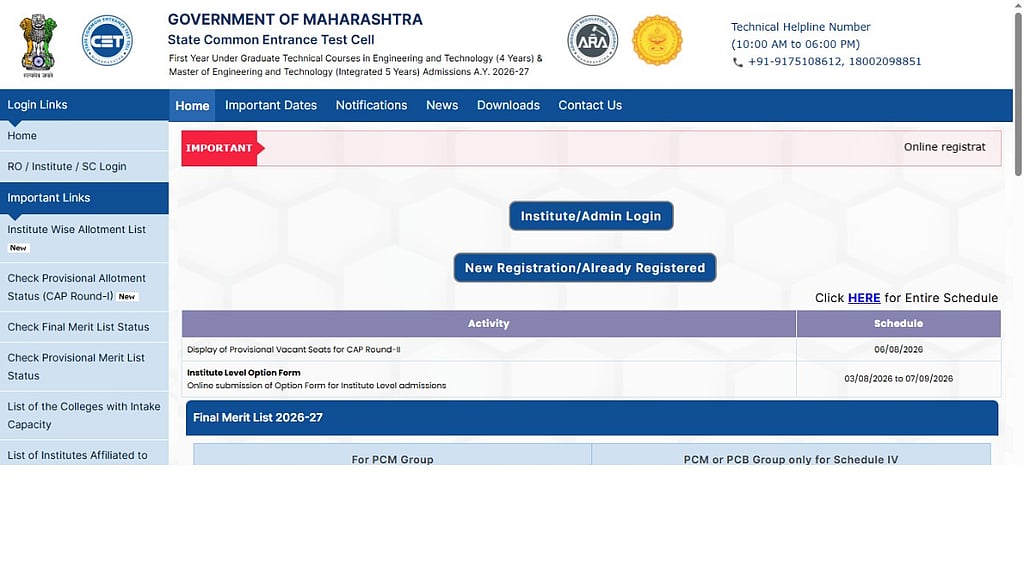1024x576 pixels.
Task: Click the ARA circular logo
Action: click(592, 41)
